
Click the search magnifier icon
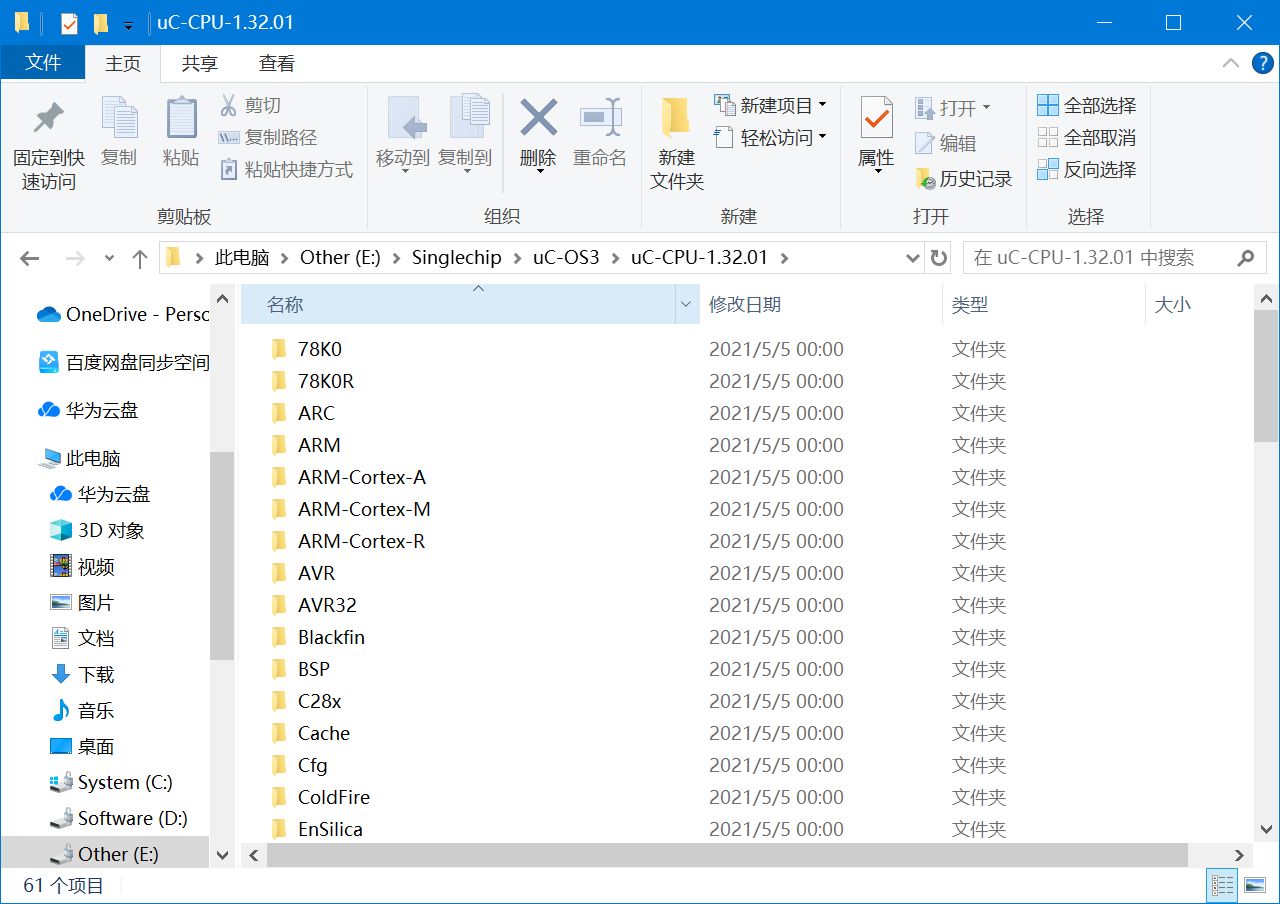(1245, 258)
